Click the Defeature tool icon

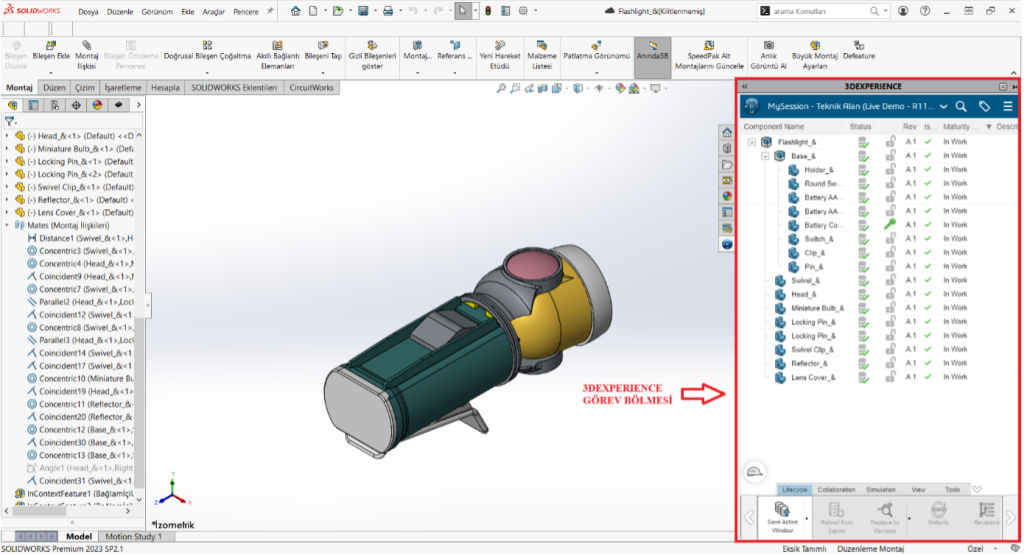858,45
